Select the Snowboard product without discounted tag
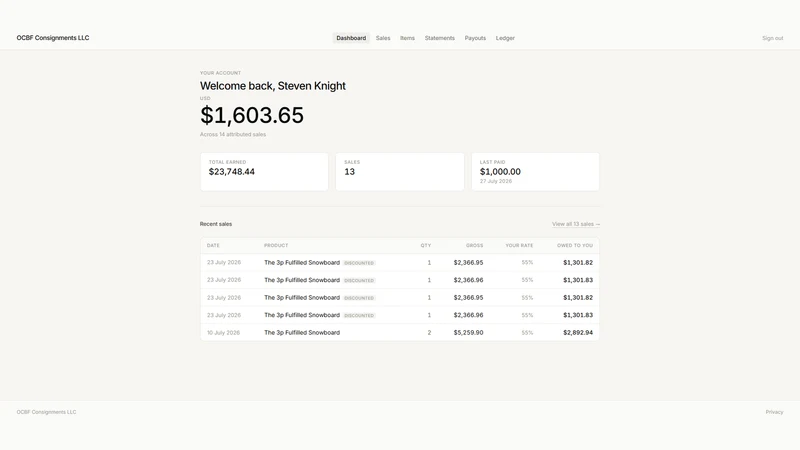 [302, 333]
